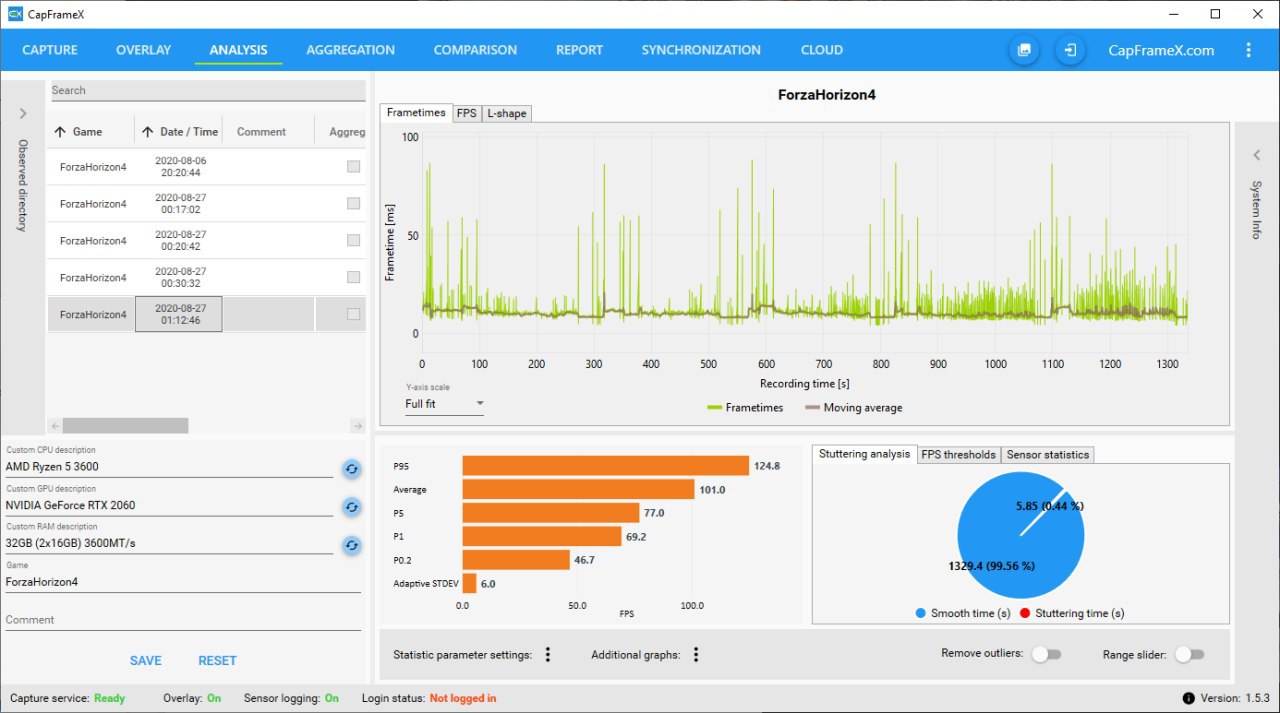This screenshot has height=713, width=1280.
Task: Tick the aggregation checkbox for 01:12:46 record
Action: pos(353,314)
